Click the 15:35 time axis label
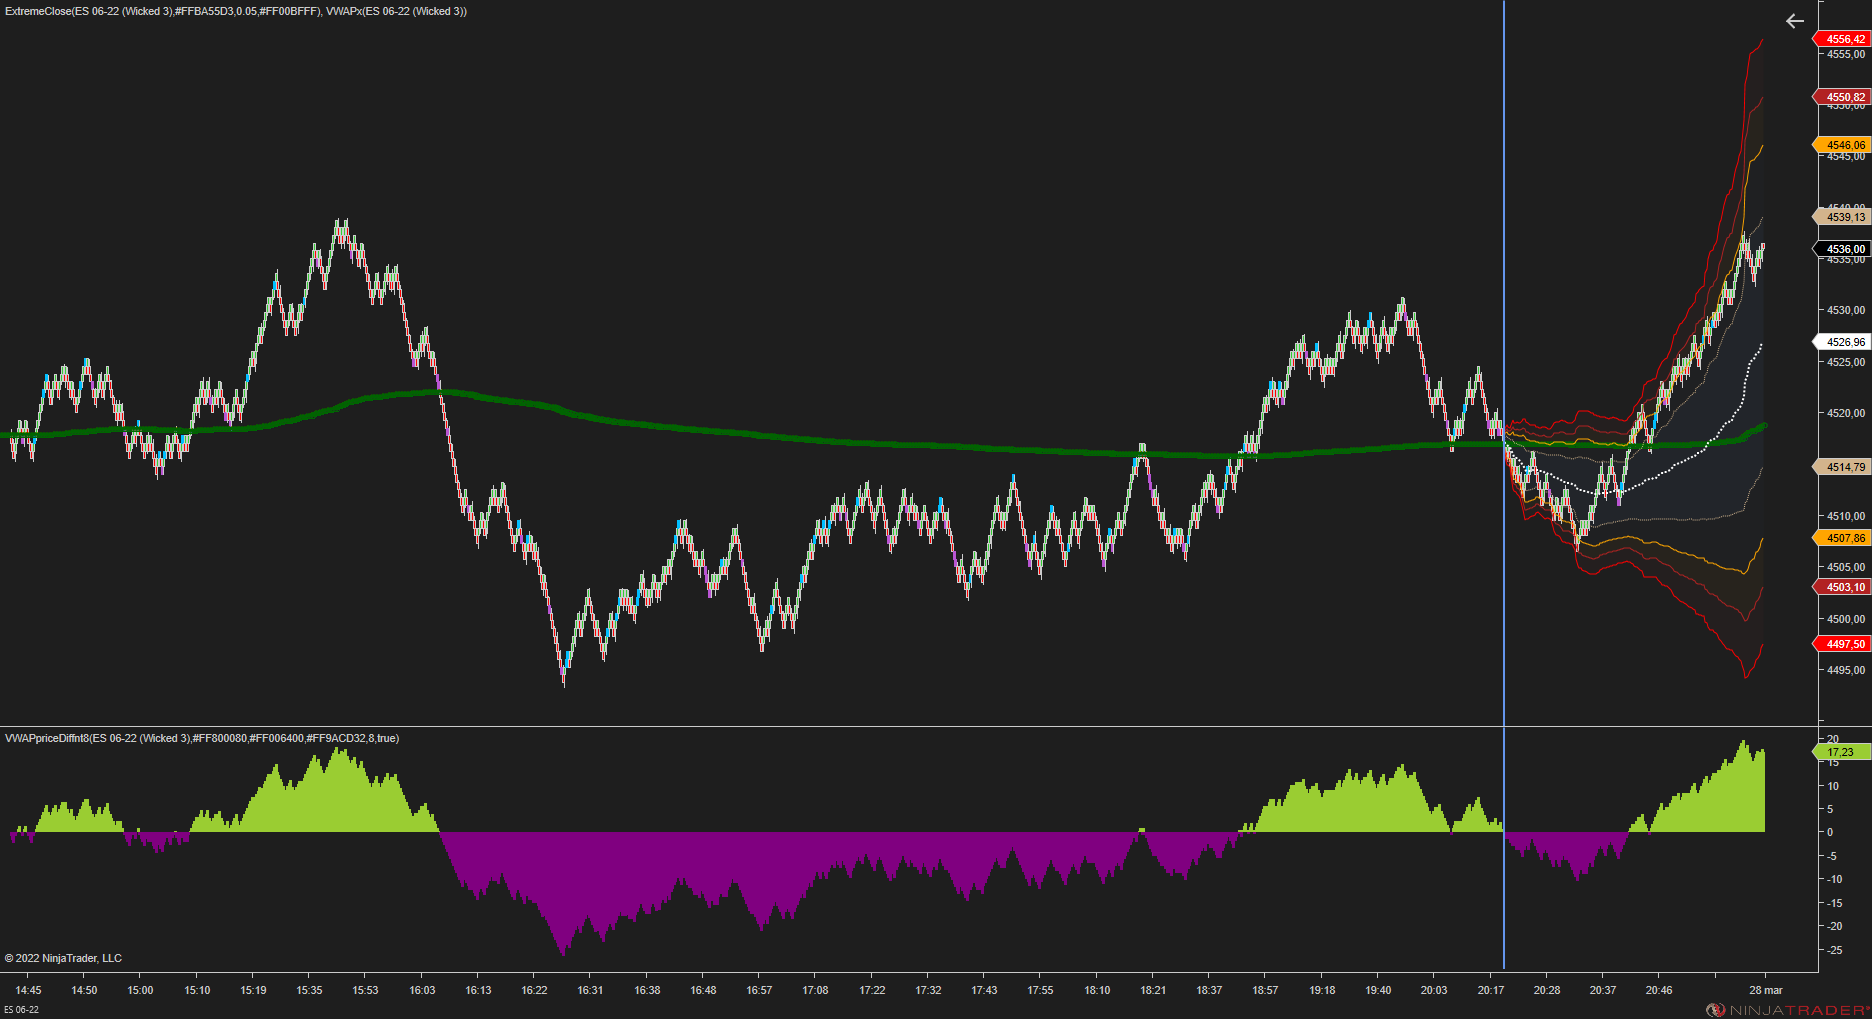 (309, 990)
